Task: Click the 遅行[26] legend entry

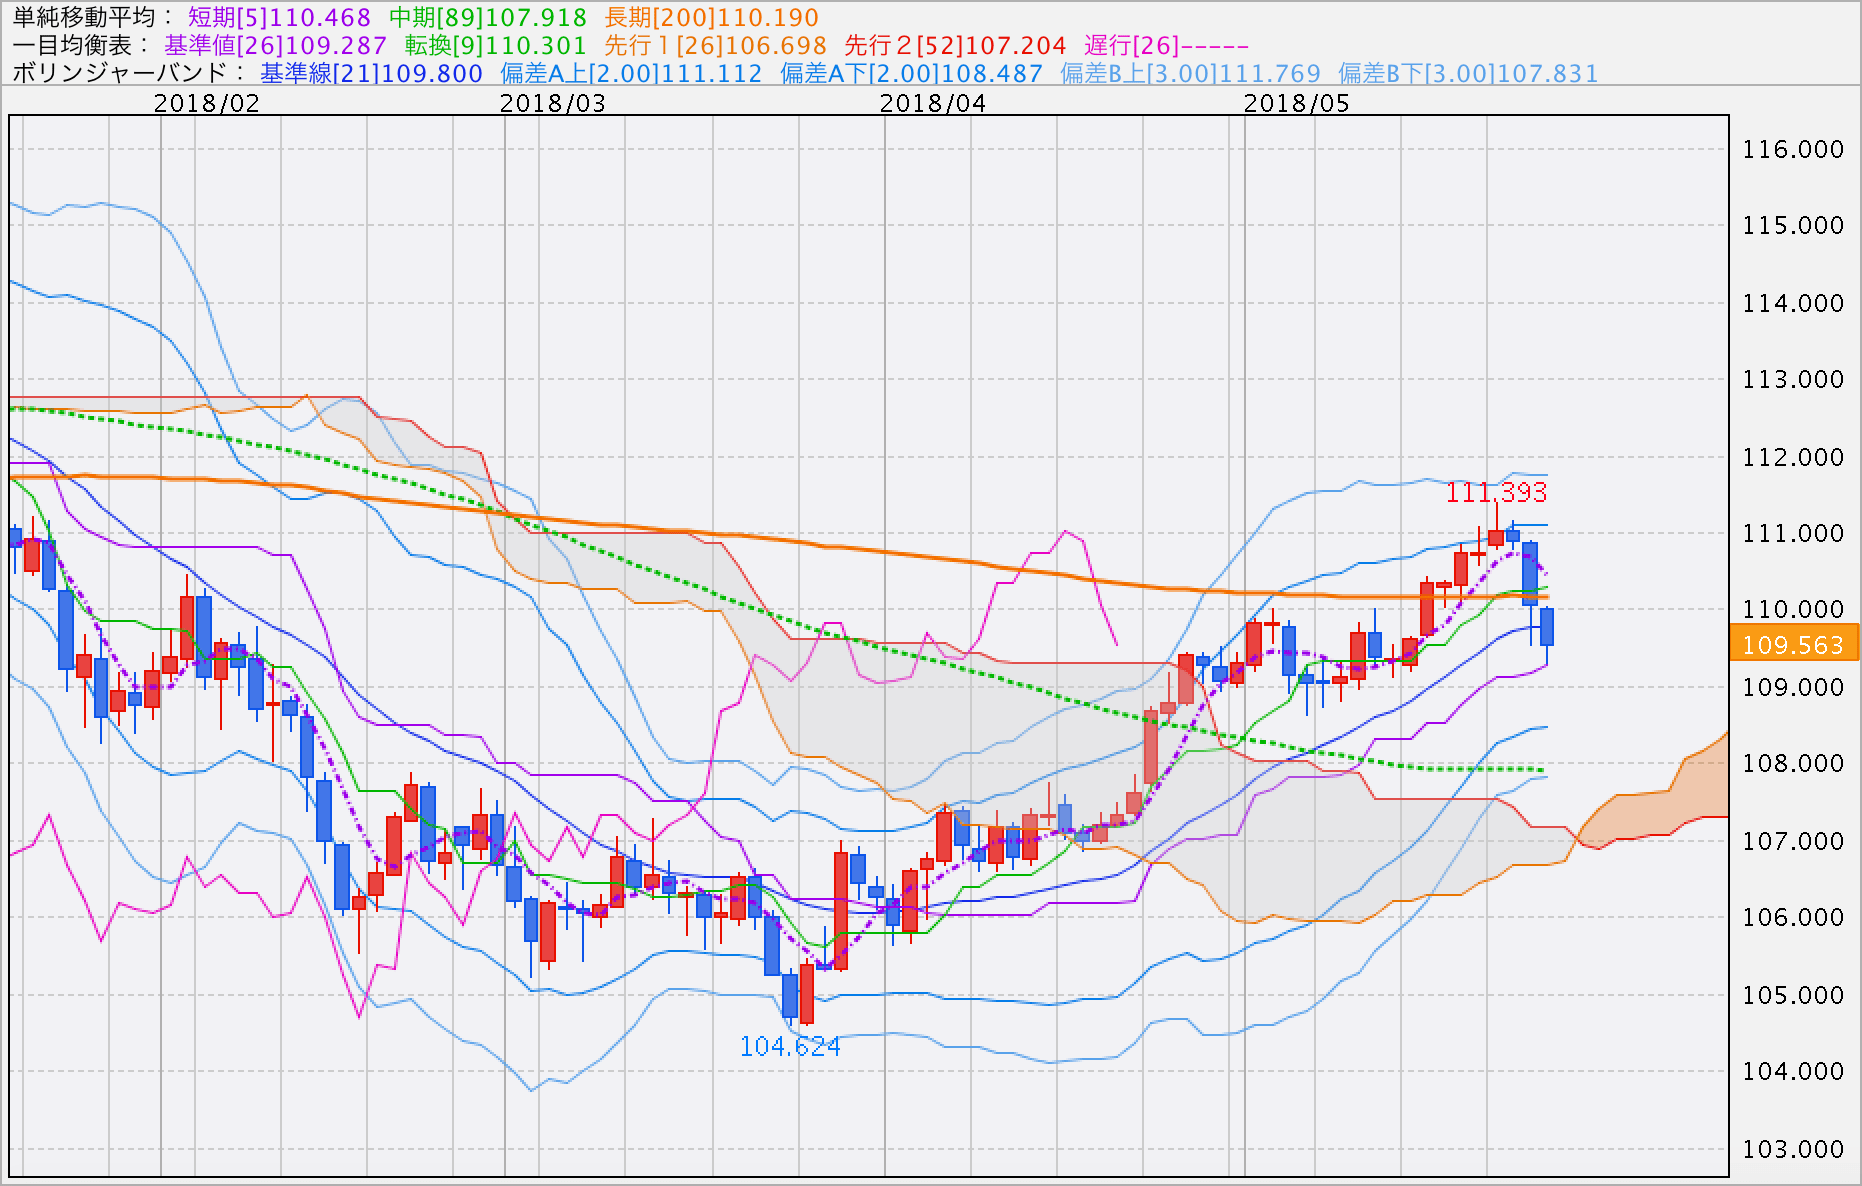Action: tap(1167, 45)
